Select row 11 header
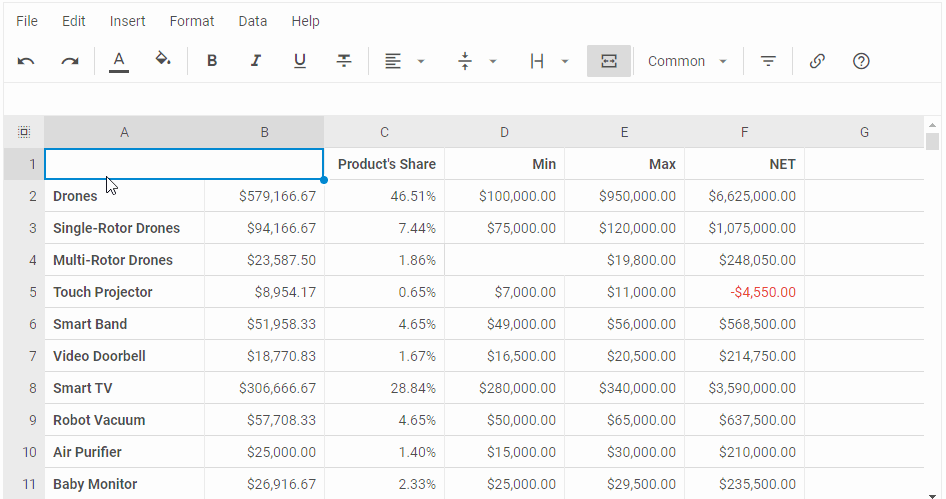The width and height of the screenshot is (946, 499). click(24, 484)
